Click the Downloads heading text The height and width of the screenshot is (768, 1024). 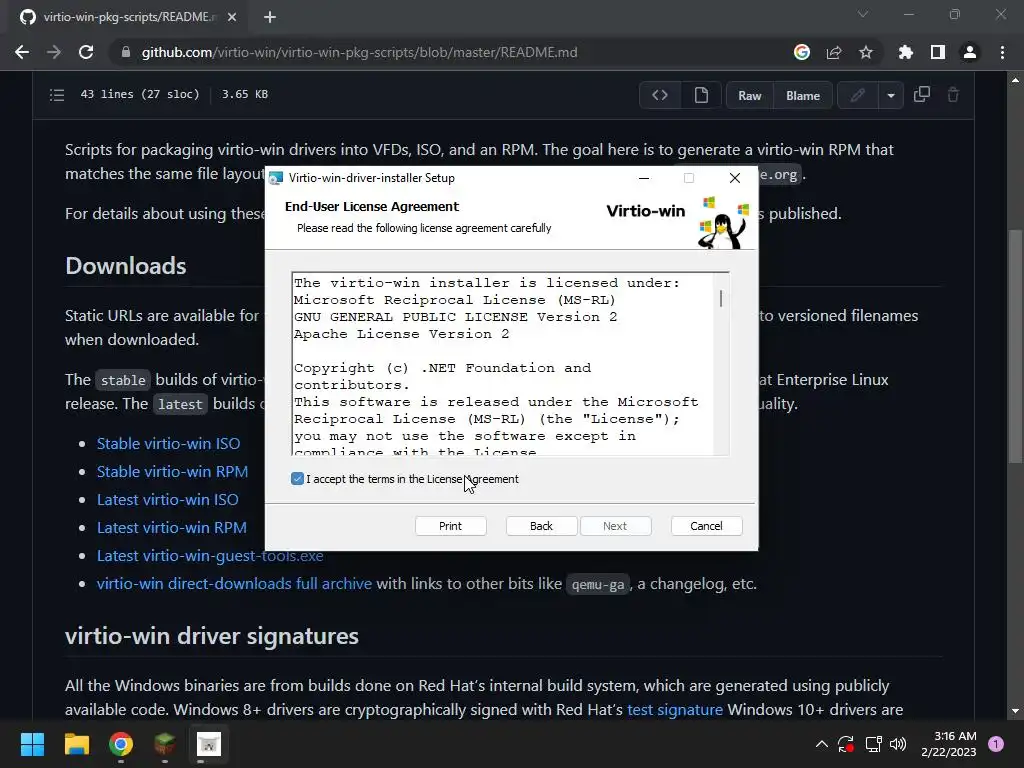coord(125,266)
